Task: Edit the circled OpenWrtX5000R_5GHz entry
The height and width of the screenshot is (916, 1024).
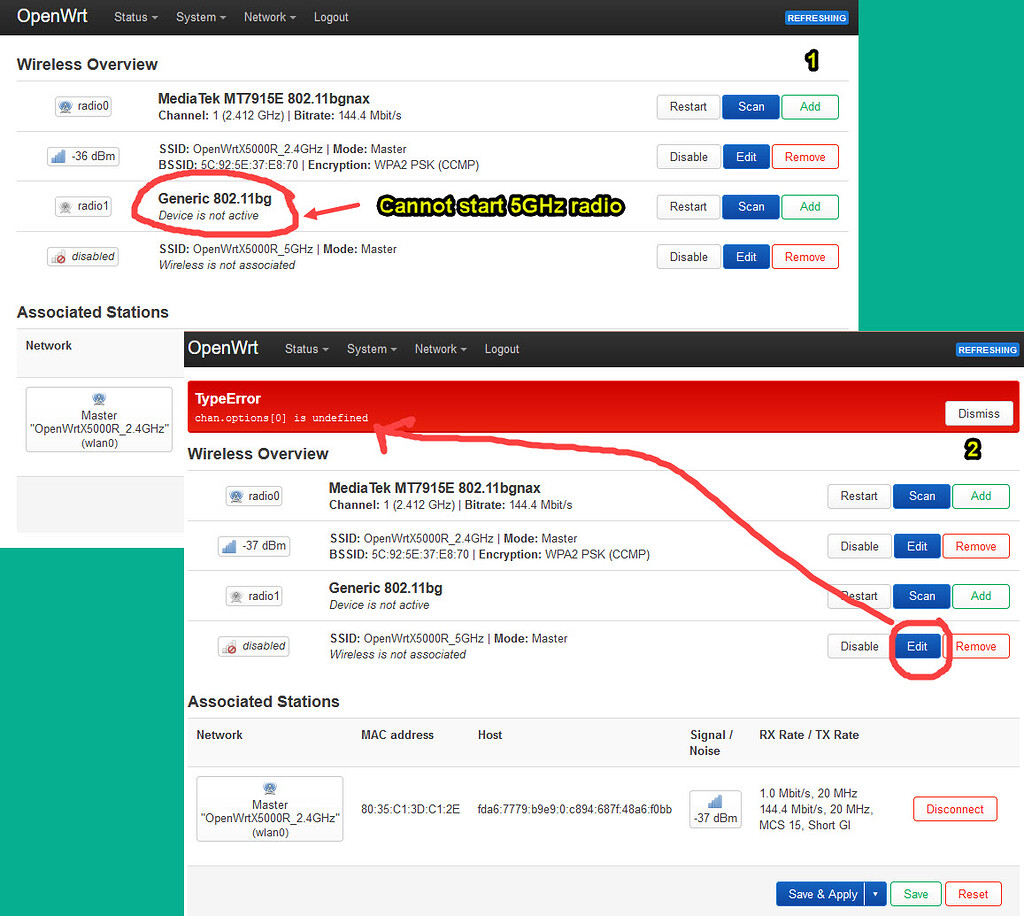Action: point(917,646)
